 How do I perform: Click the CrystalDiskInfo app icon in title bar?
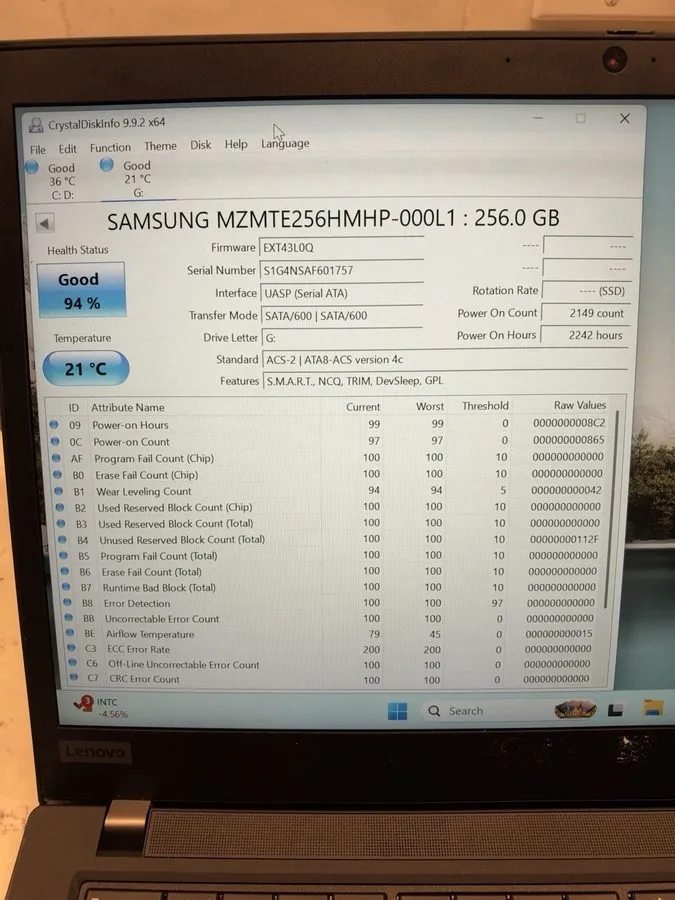tap(36, 125)
